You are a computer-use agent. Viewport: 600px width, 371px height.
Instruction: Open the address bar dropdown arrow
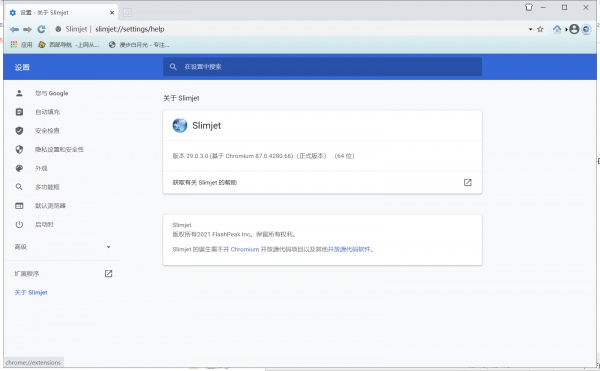tap(530, 29)
